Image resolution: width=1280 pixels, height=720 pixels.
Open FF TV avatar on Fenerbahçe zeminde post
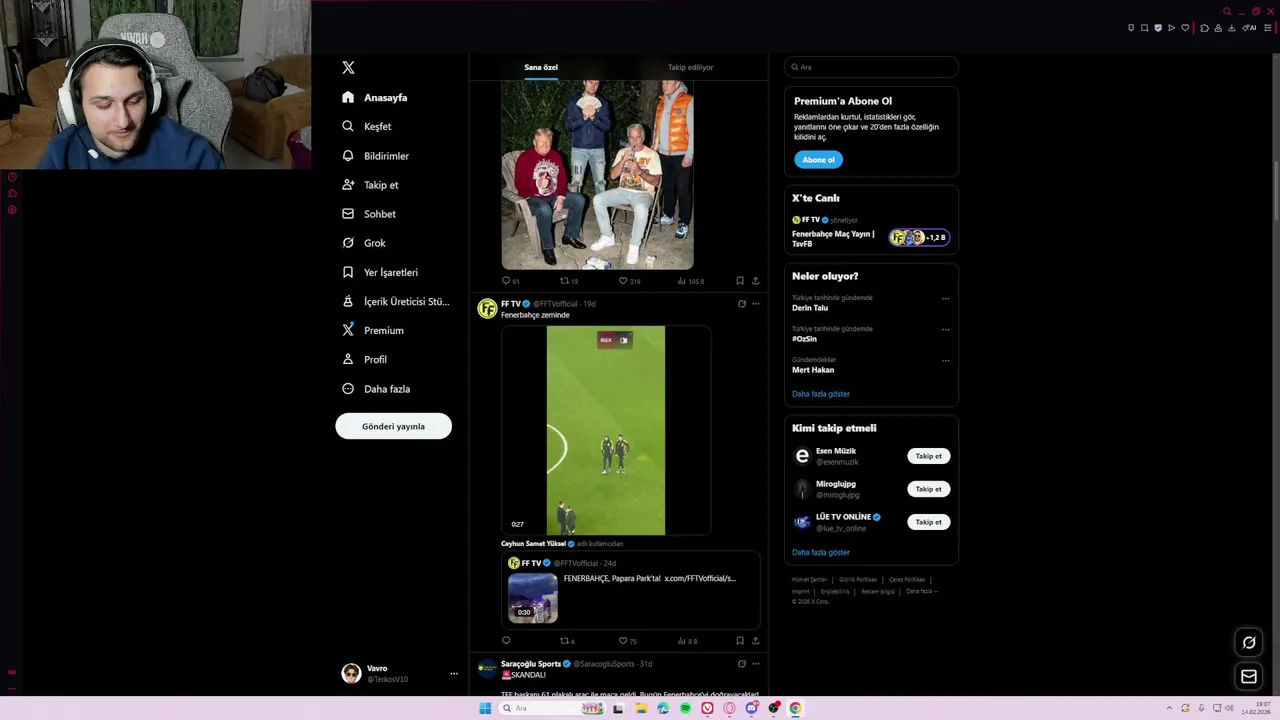(x=487, y=308)
